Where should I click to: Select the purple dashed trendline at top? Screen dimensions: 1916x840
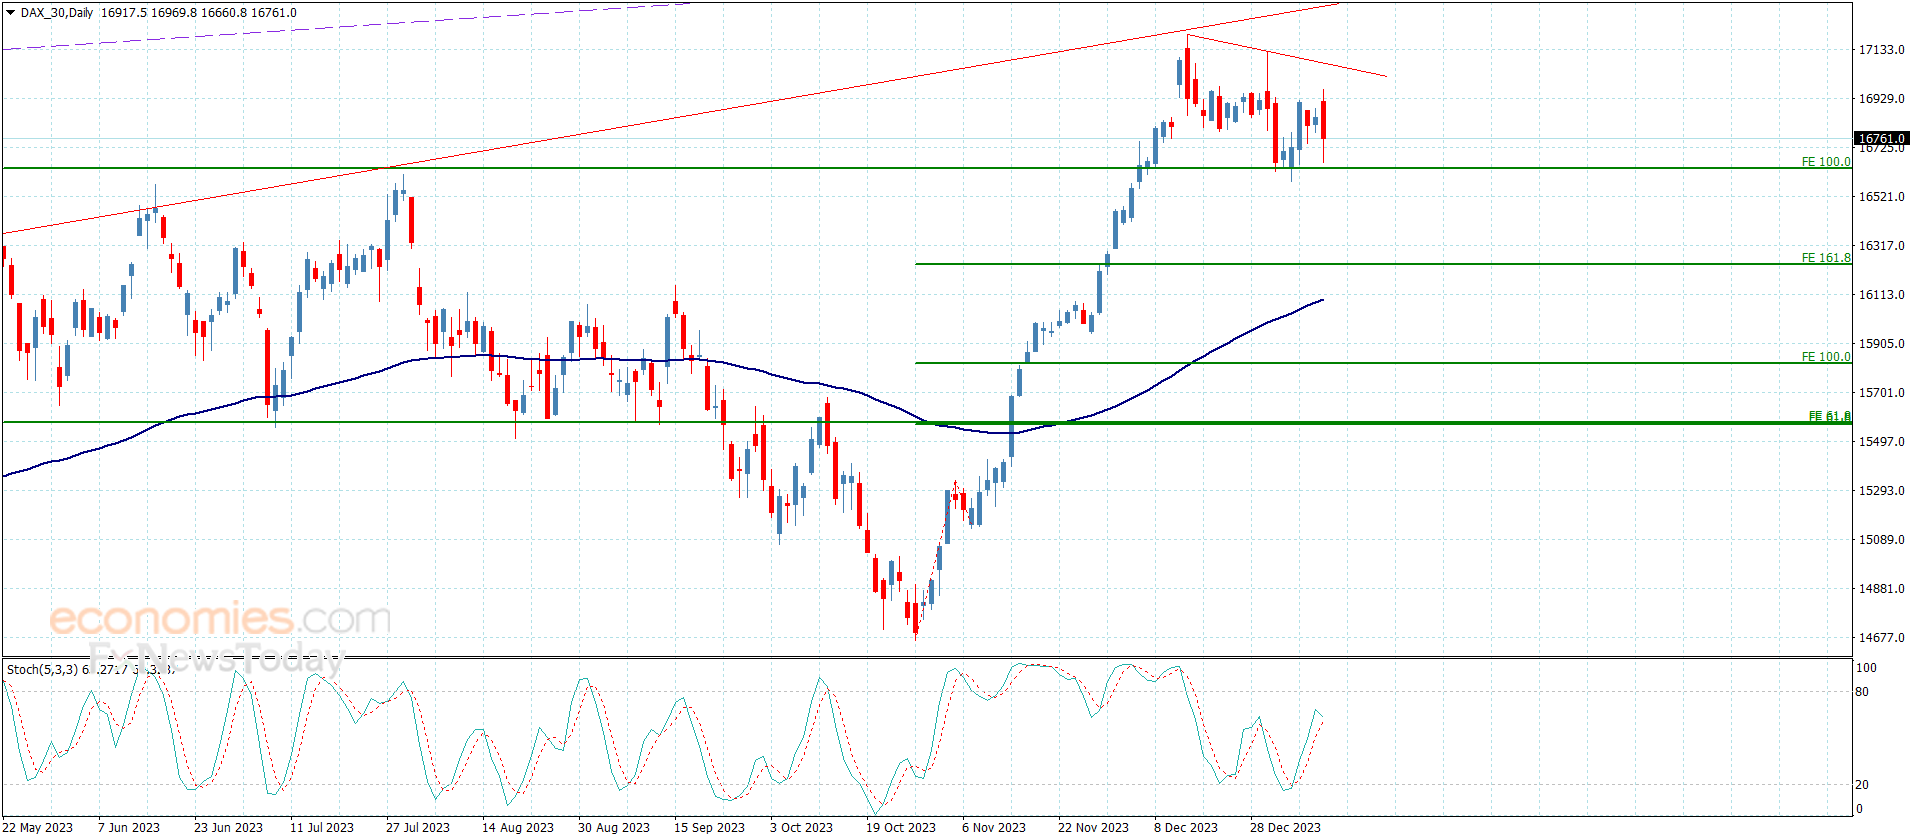coord(345,26)
